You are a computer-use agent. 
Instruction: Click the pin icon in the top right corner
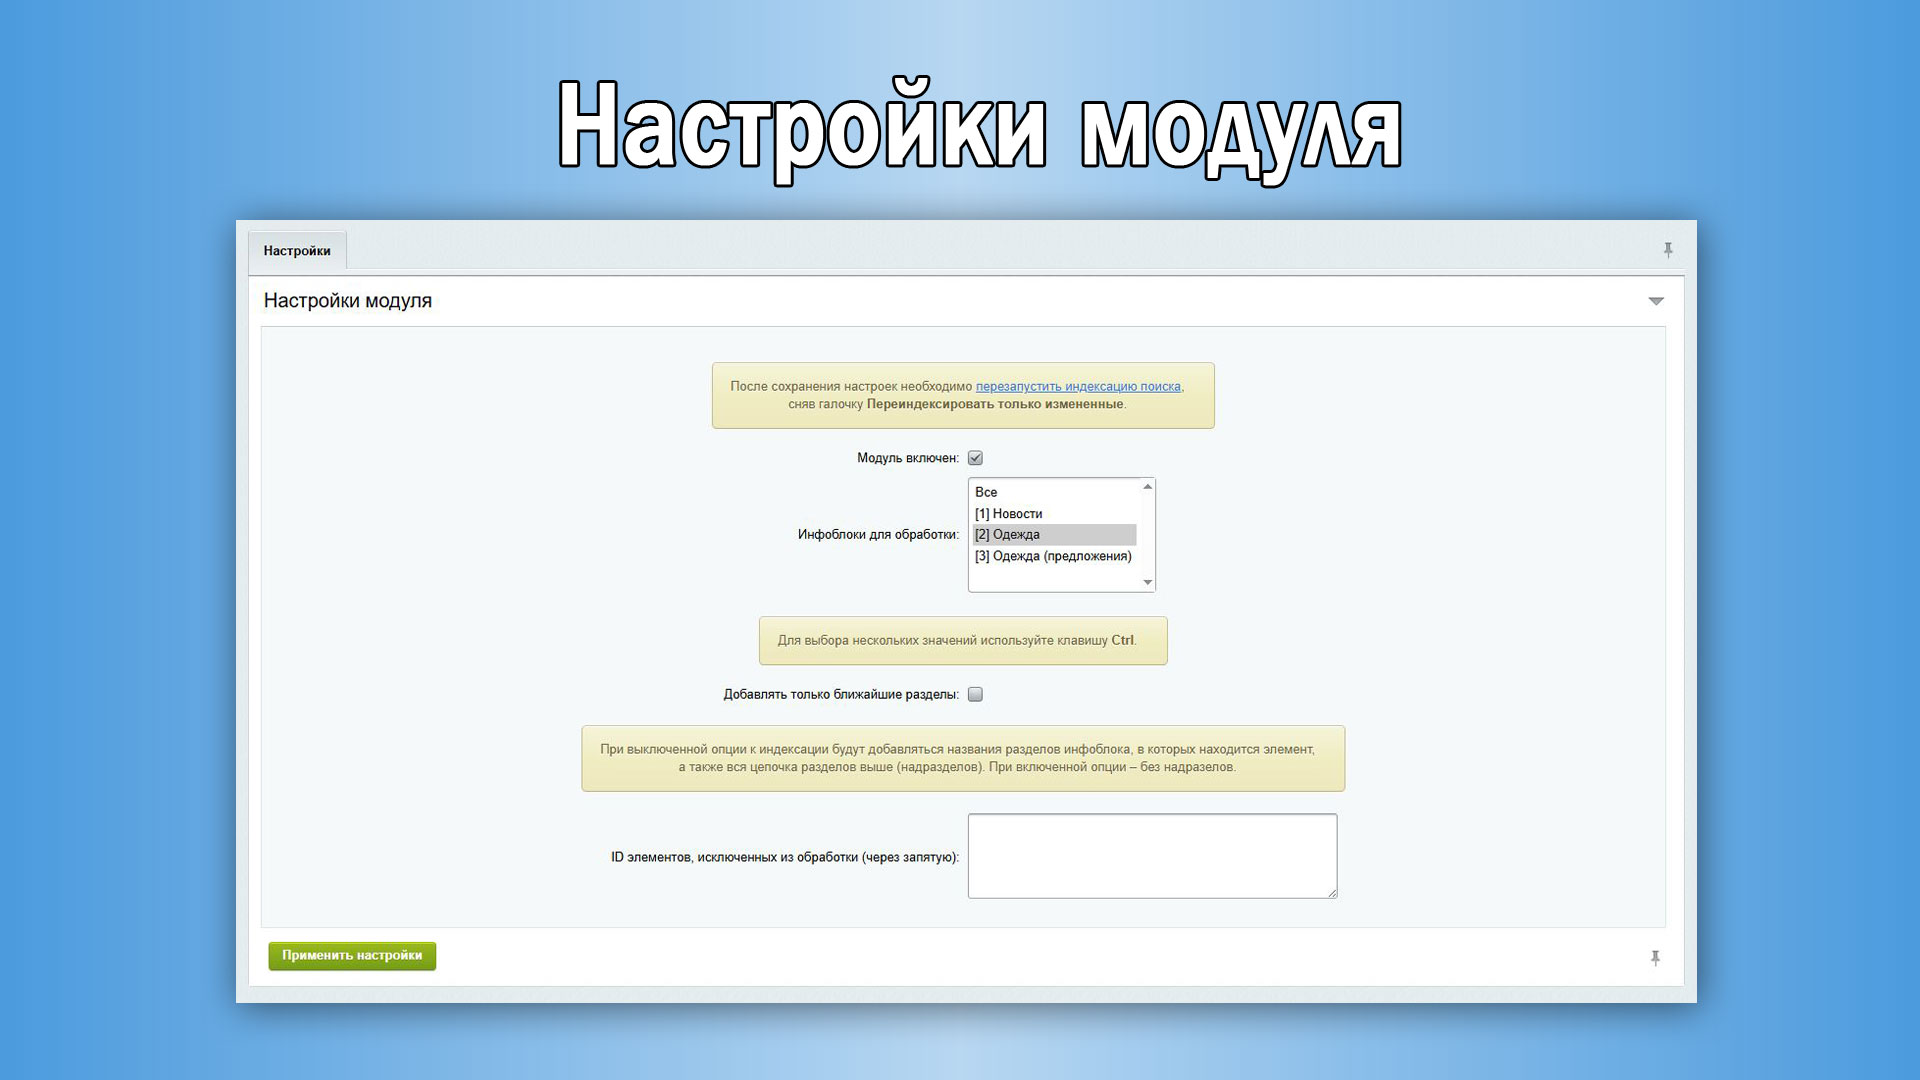click(x=1666, y=250)
